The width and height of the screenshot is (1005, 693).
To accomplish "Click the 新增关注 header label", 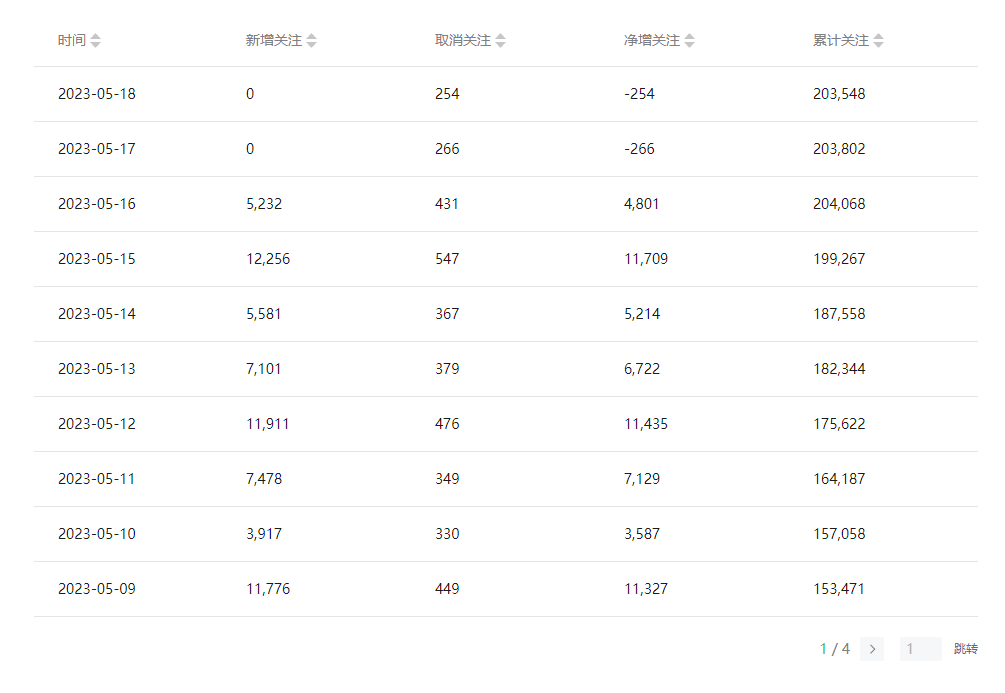I will coord(273,41).
